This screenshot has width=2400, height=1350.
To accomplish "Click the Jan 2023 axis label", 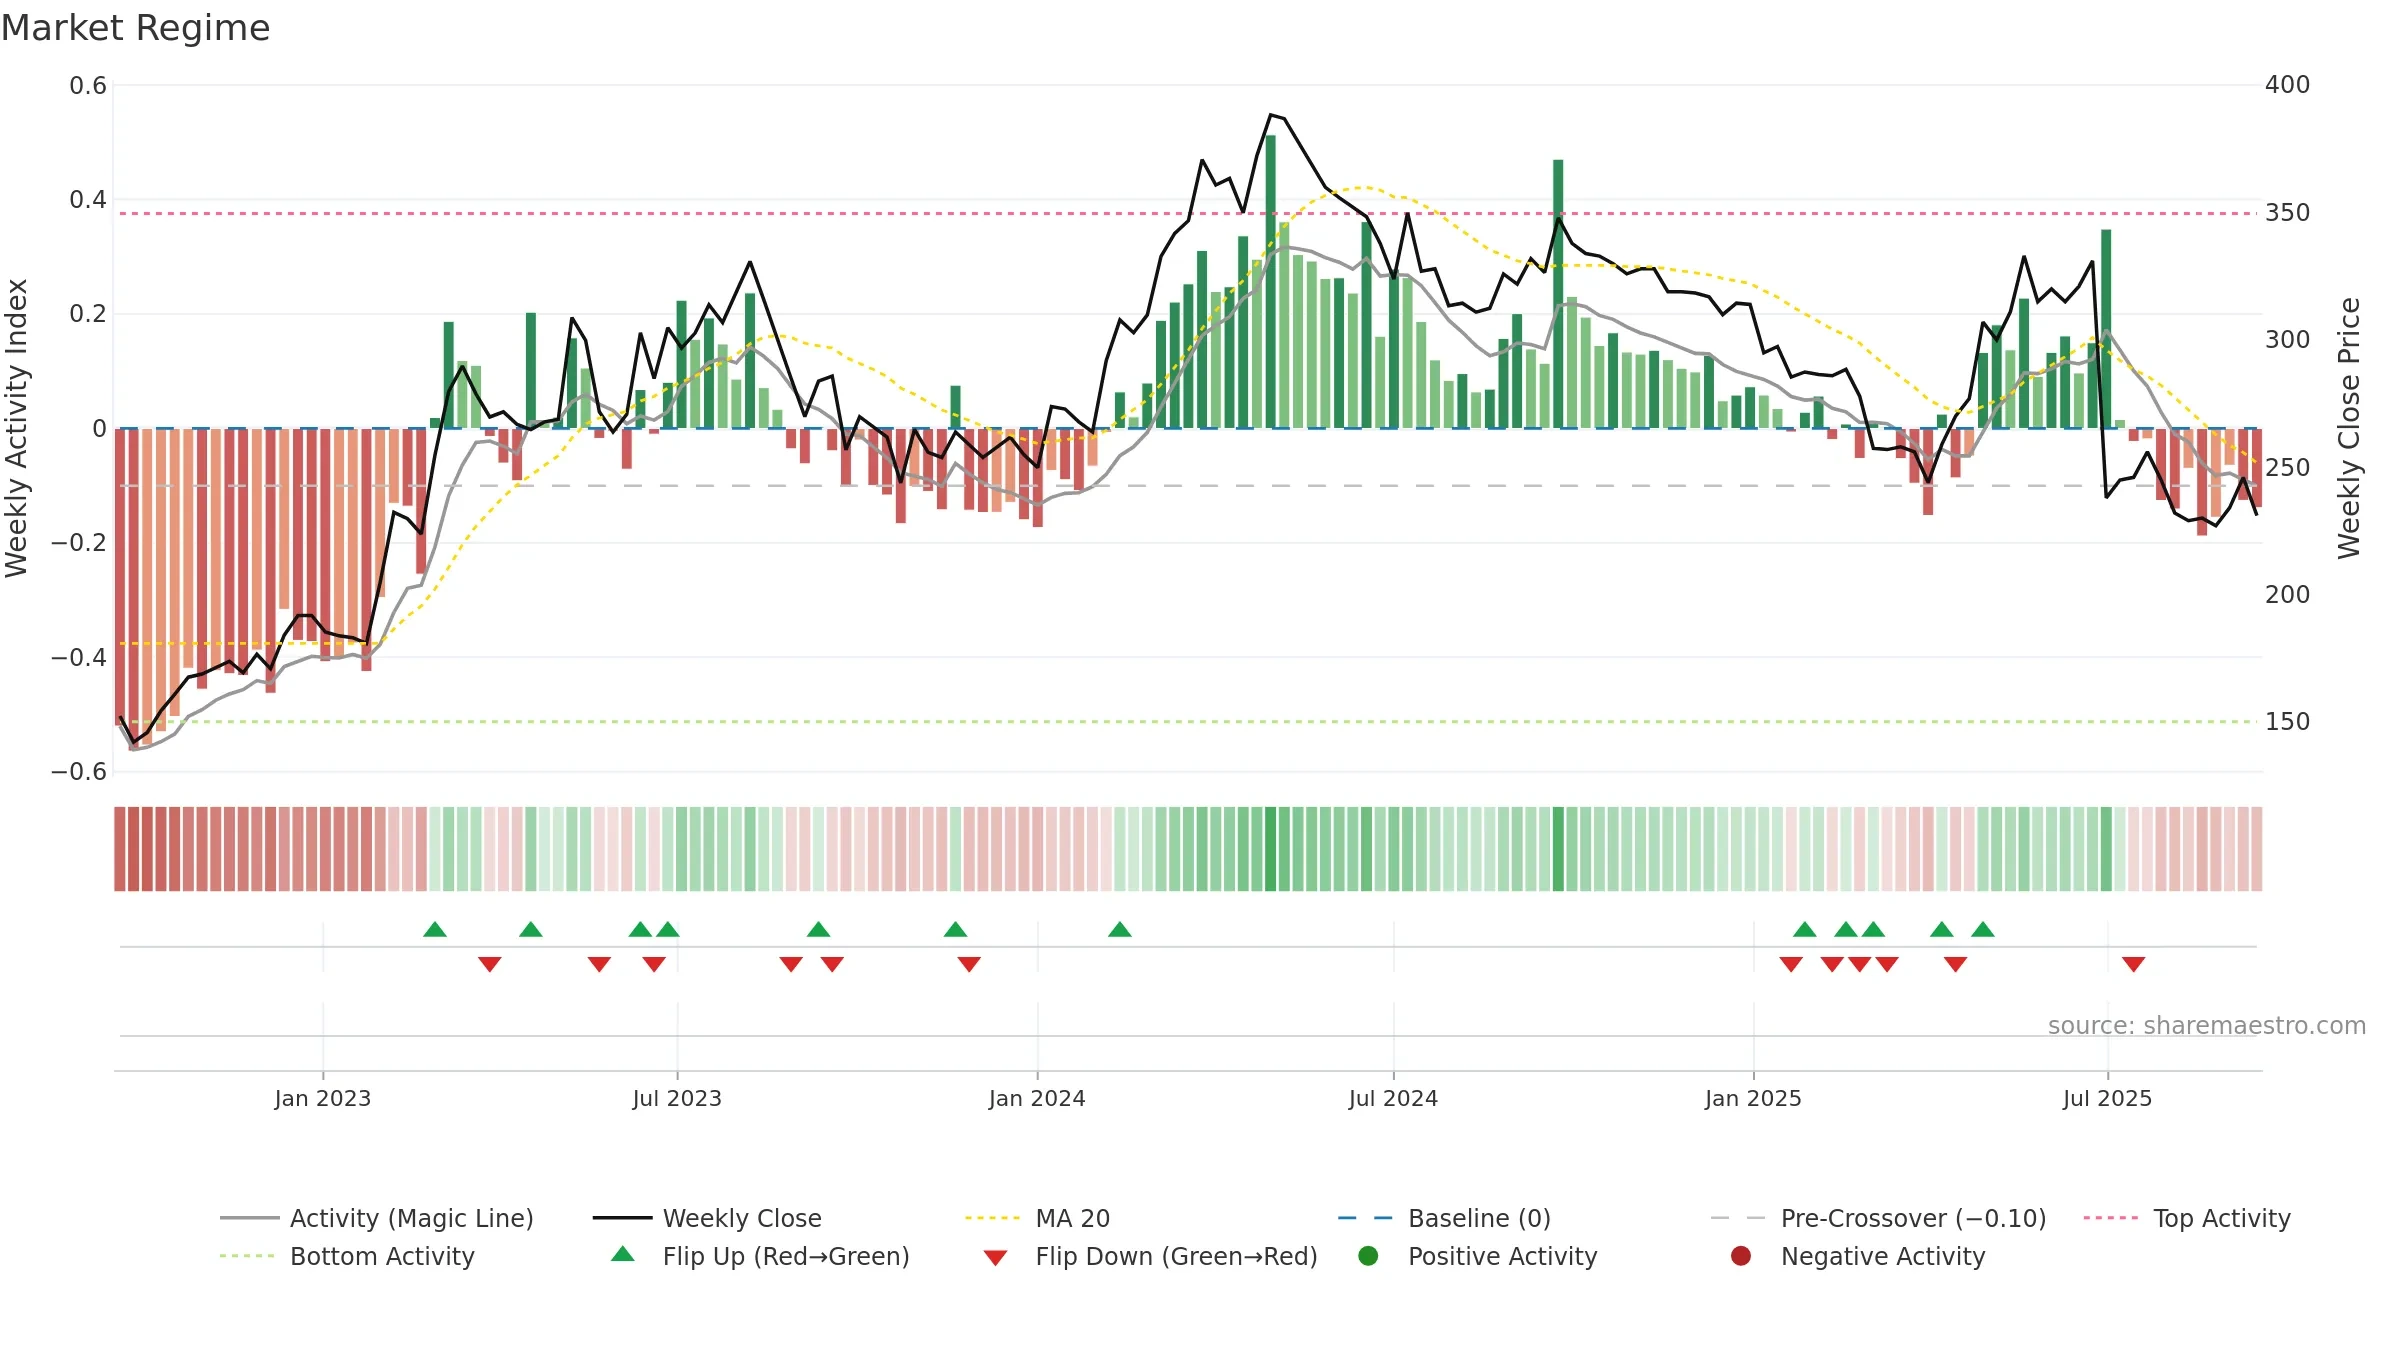I will click(x=323, y=1098).
